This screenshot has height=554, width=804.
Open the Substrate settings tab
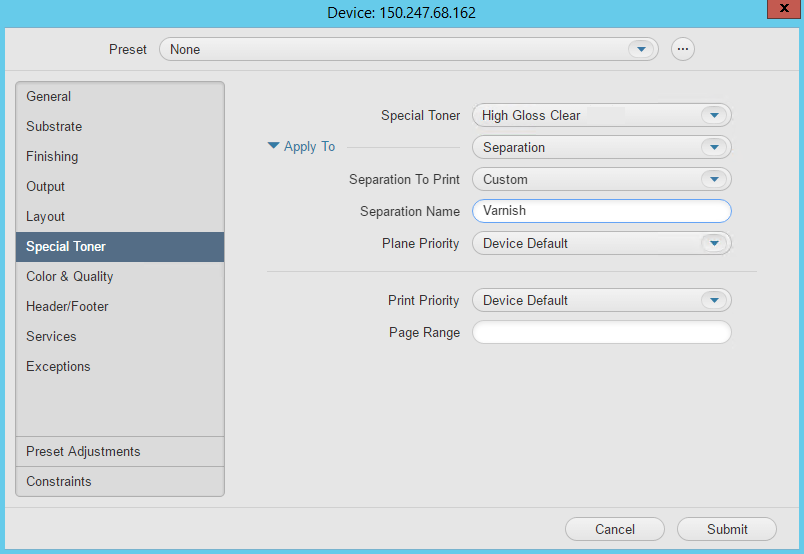54,126
